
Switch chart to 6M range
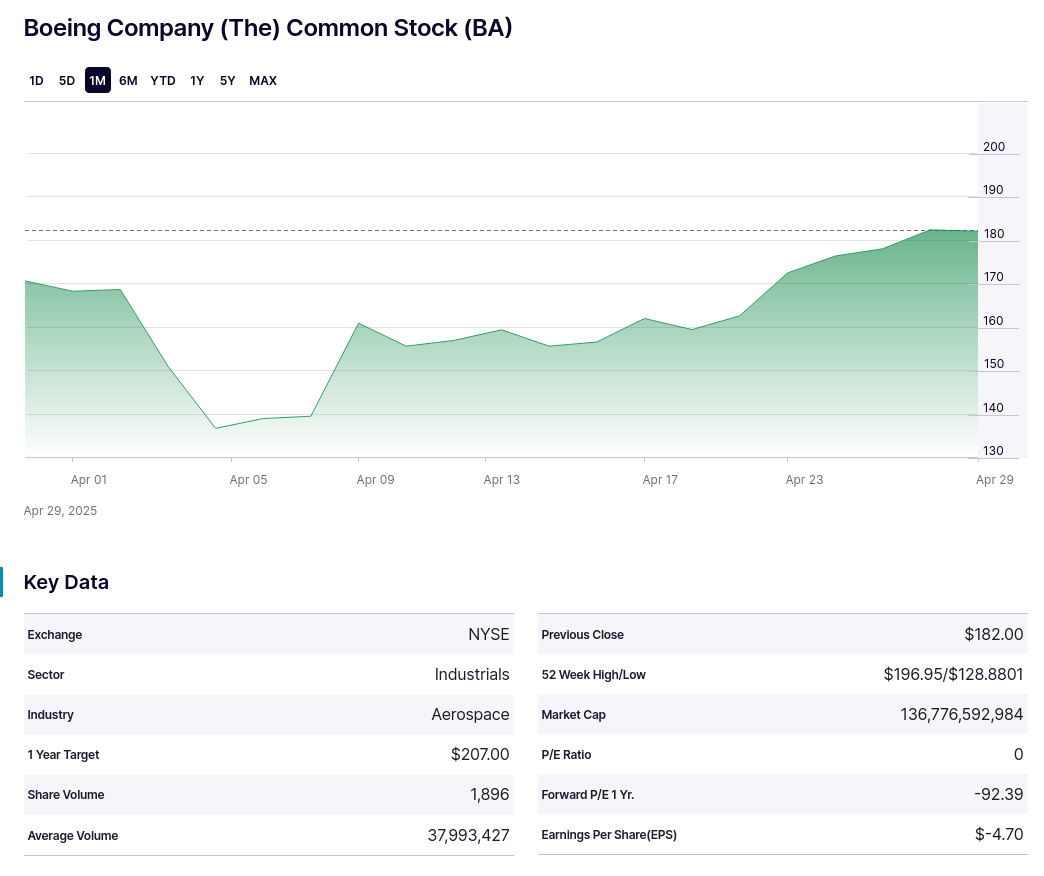(129, 81)
